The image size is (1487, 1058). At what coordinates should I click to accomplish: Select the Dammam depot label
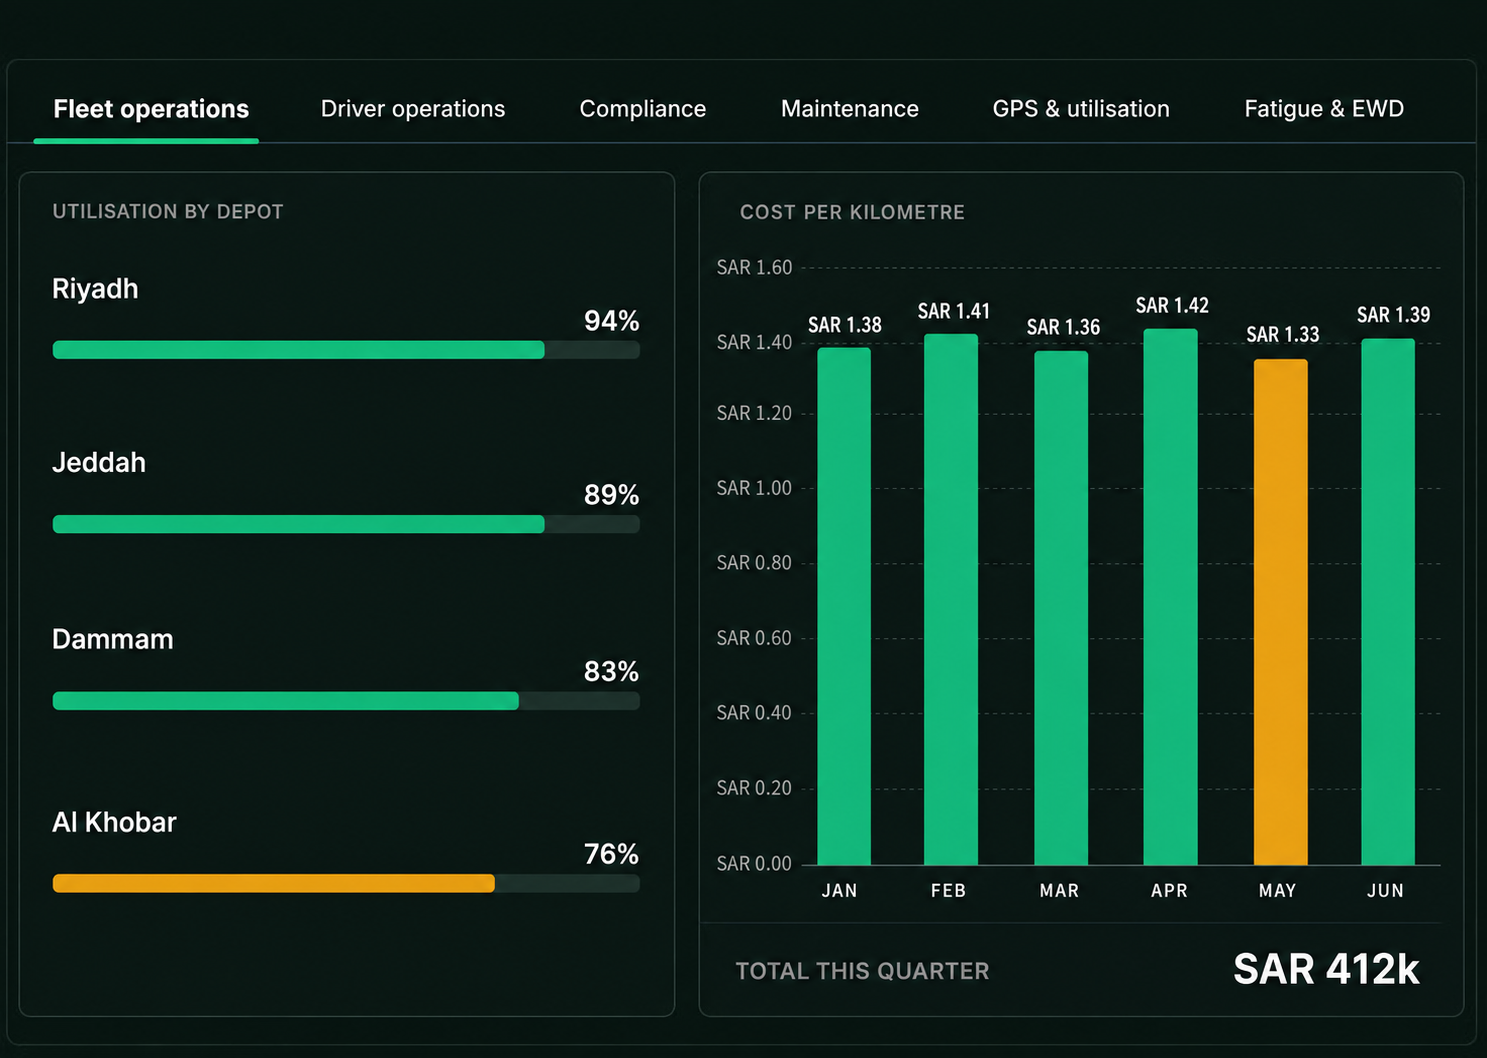pyautogui.click(x=113, y=640)
